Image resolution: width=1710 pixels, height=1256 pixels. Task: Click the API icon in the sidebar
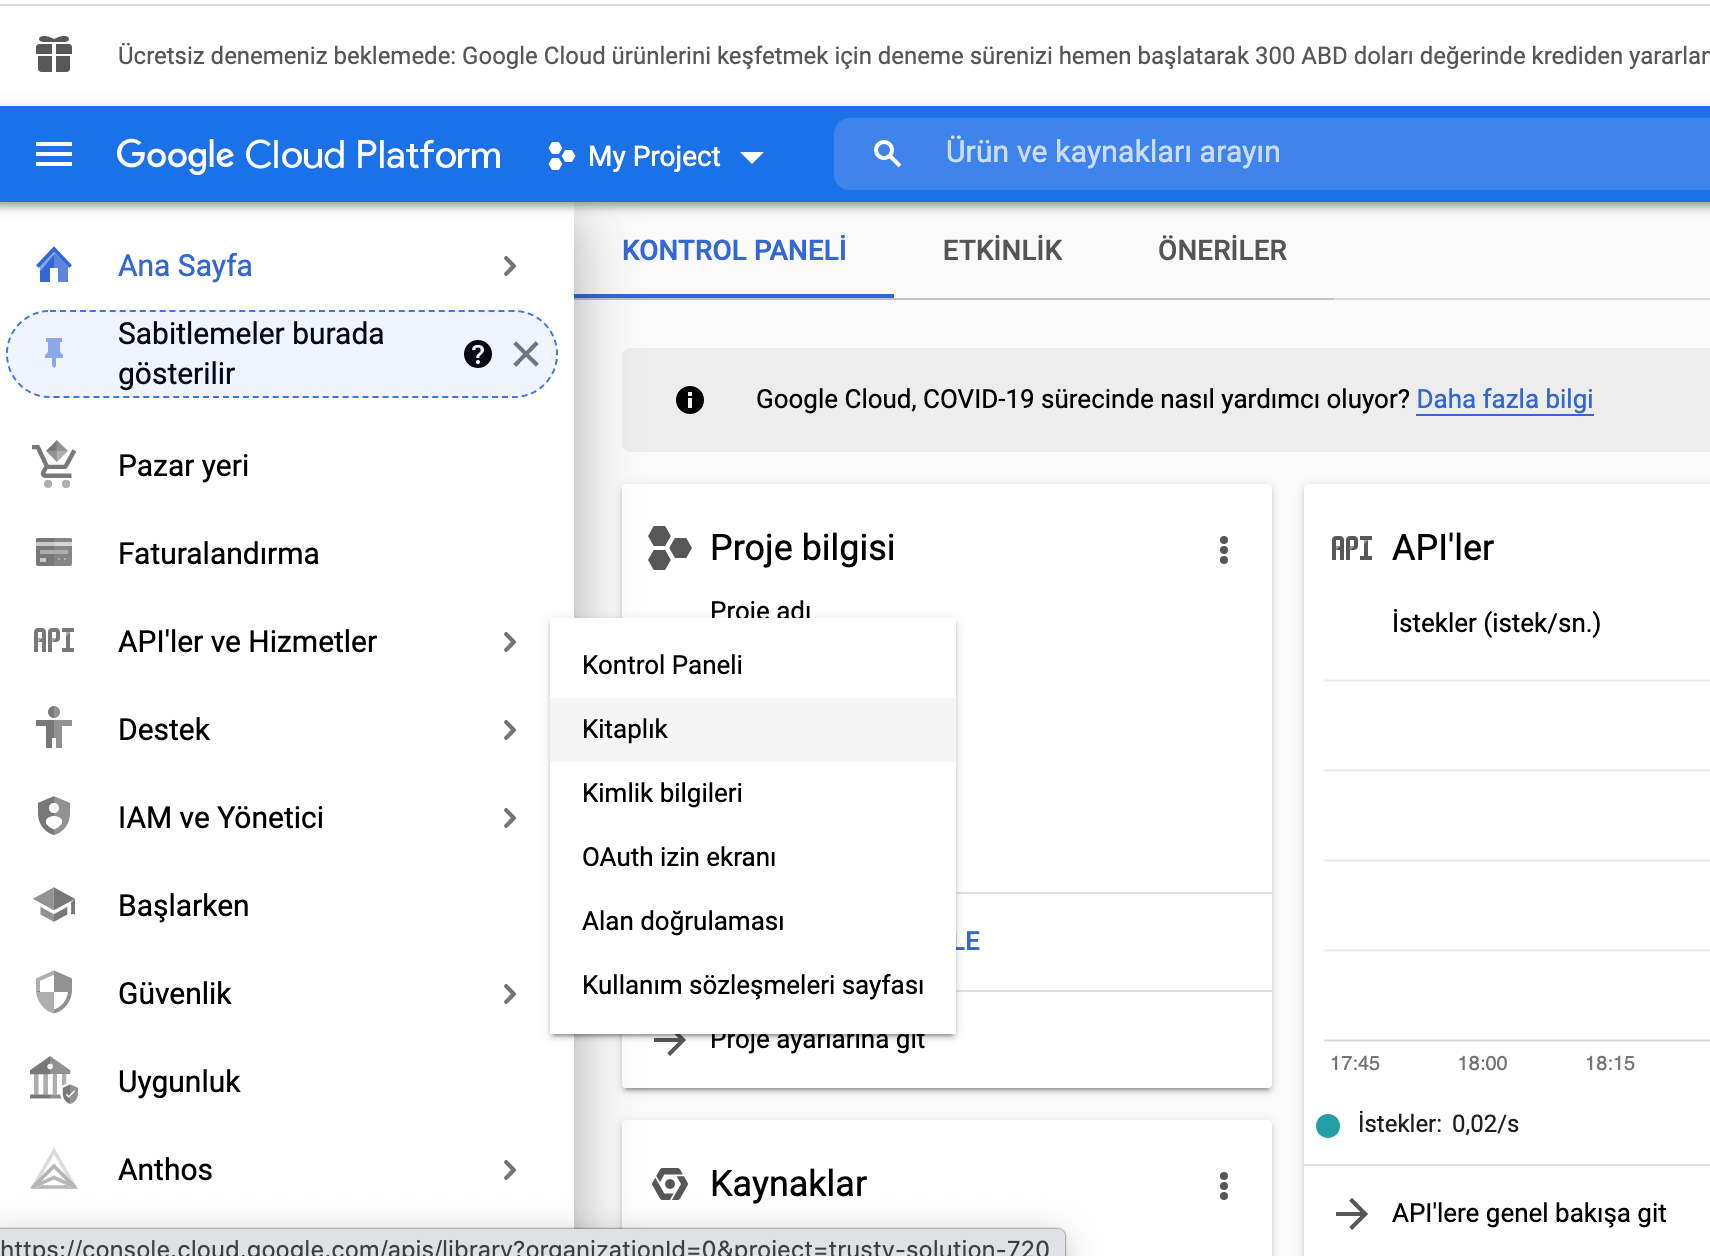point(54,640)
